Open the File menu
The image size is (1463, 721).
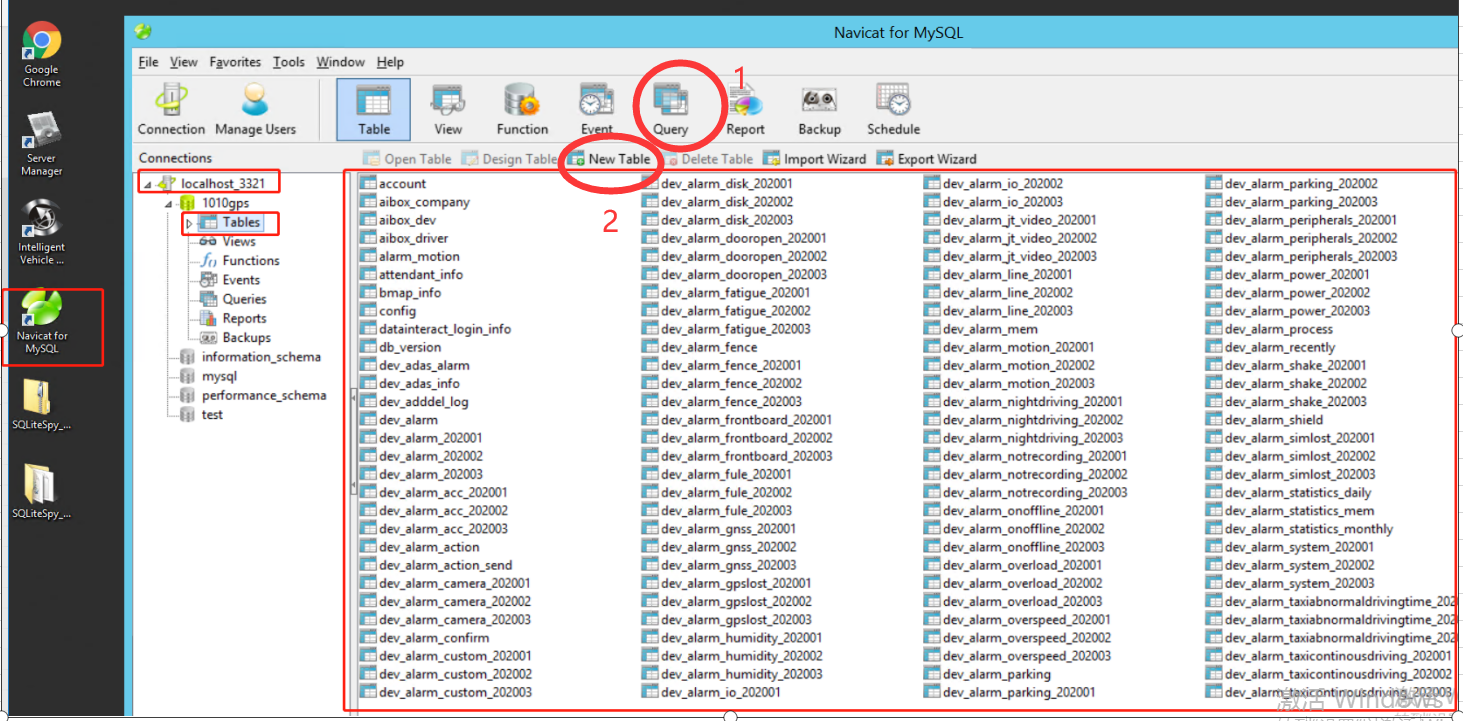coord(148,62)
